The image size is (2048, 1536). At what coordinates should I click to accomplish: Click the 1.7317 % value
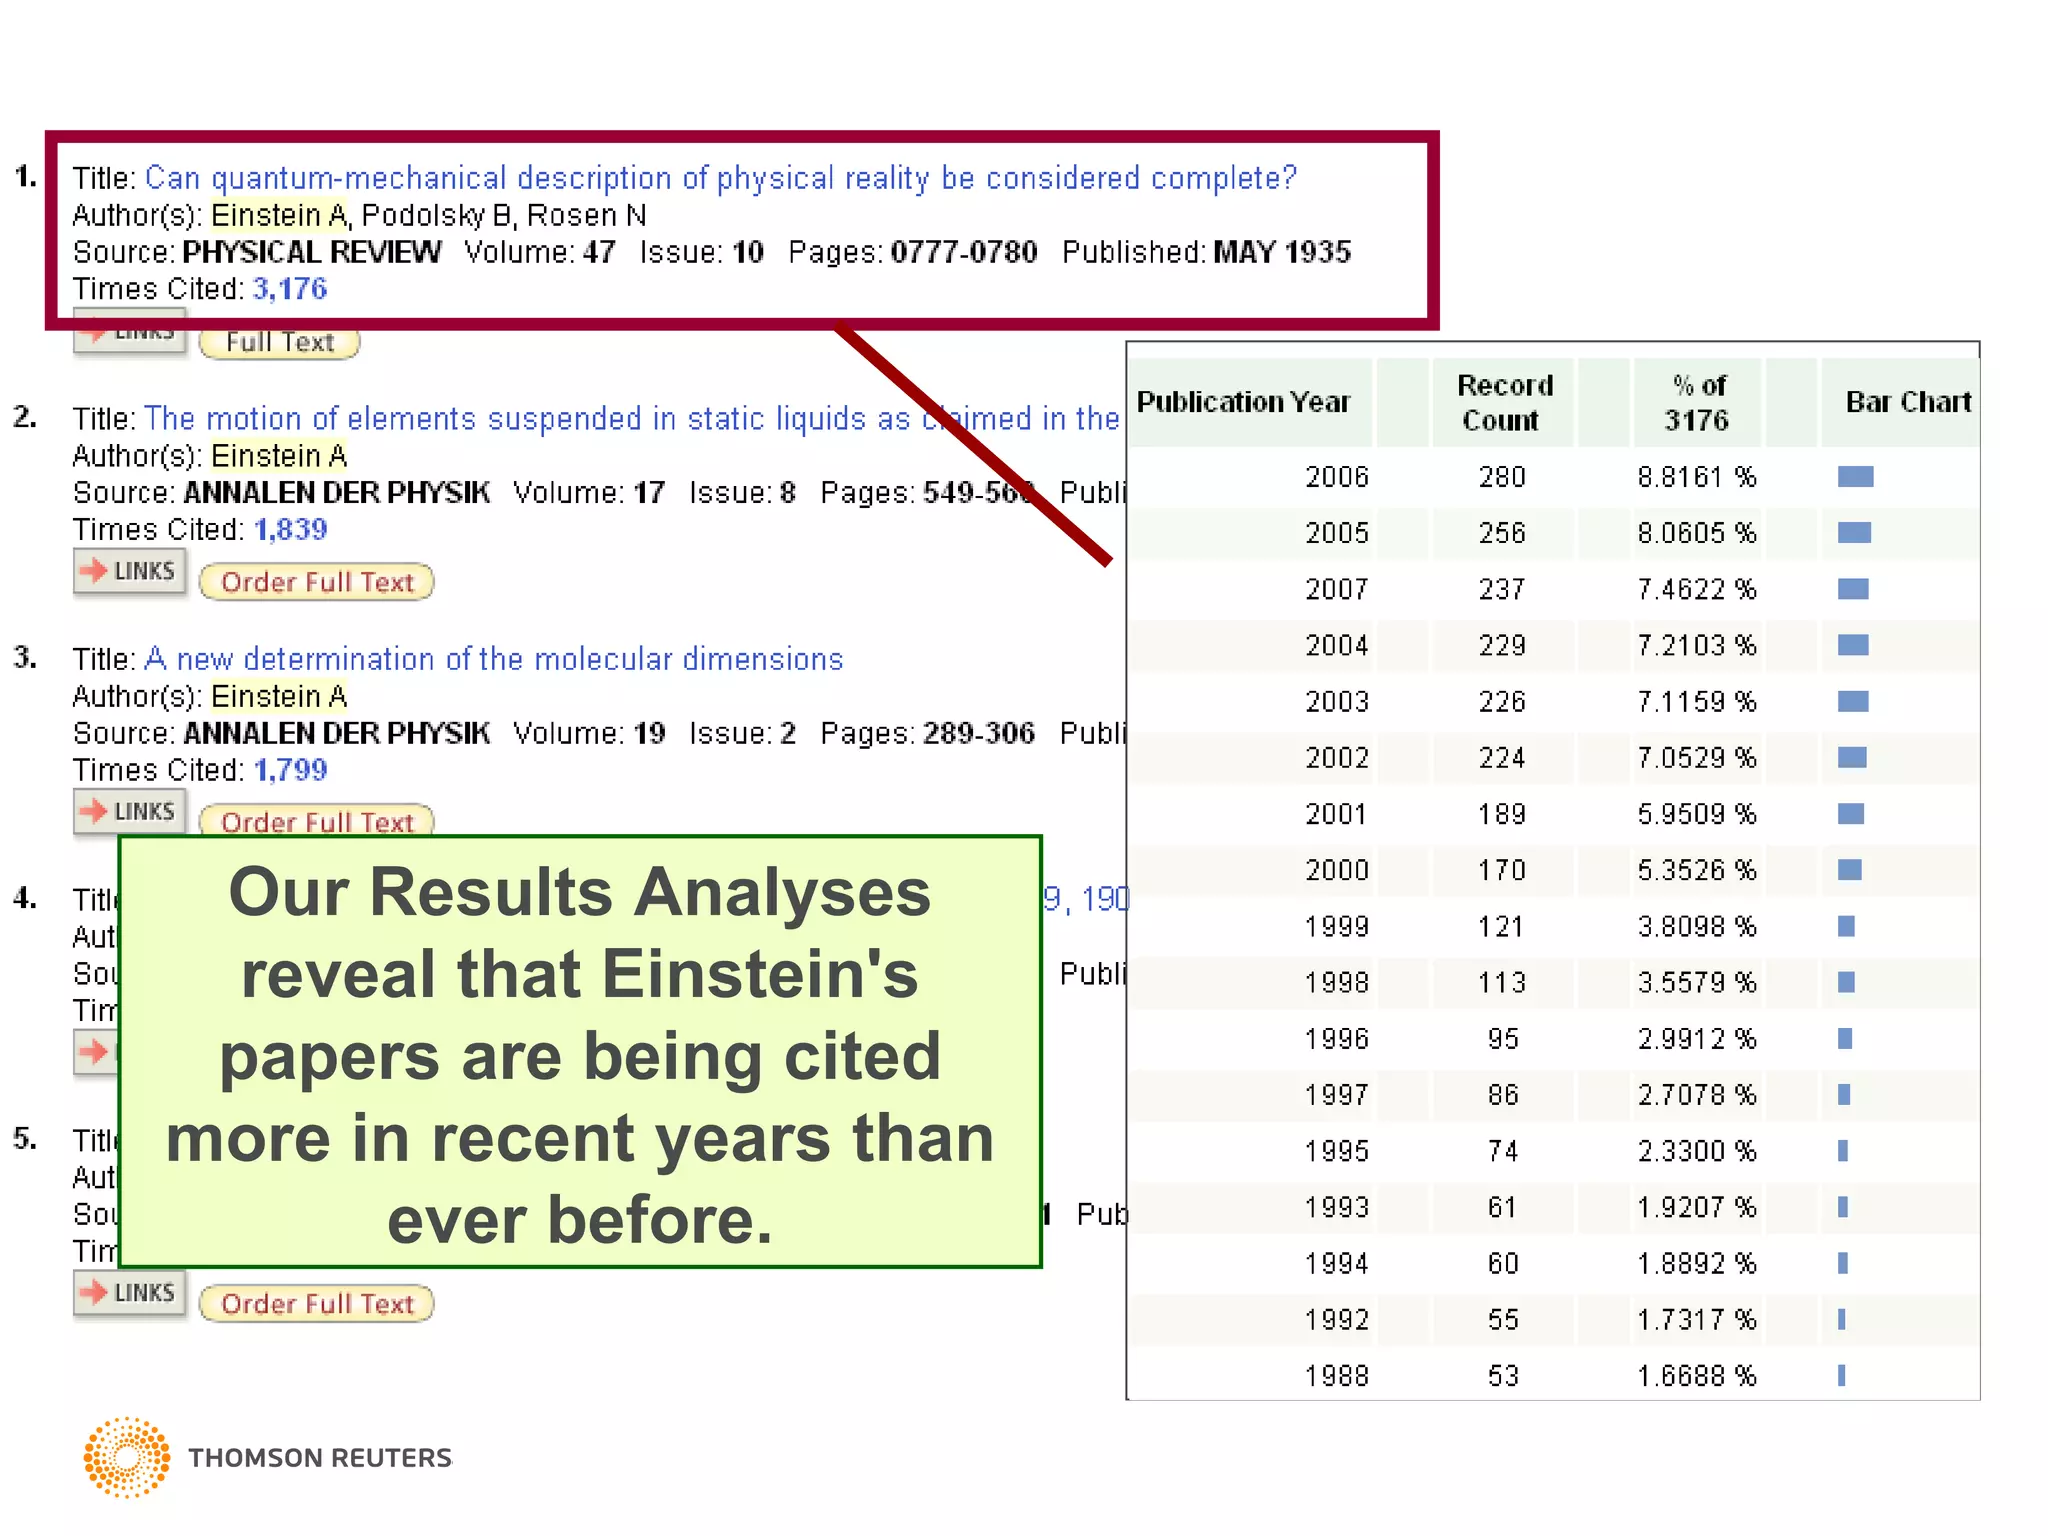[1696, 1320]
